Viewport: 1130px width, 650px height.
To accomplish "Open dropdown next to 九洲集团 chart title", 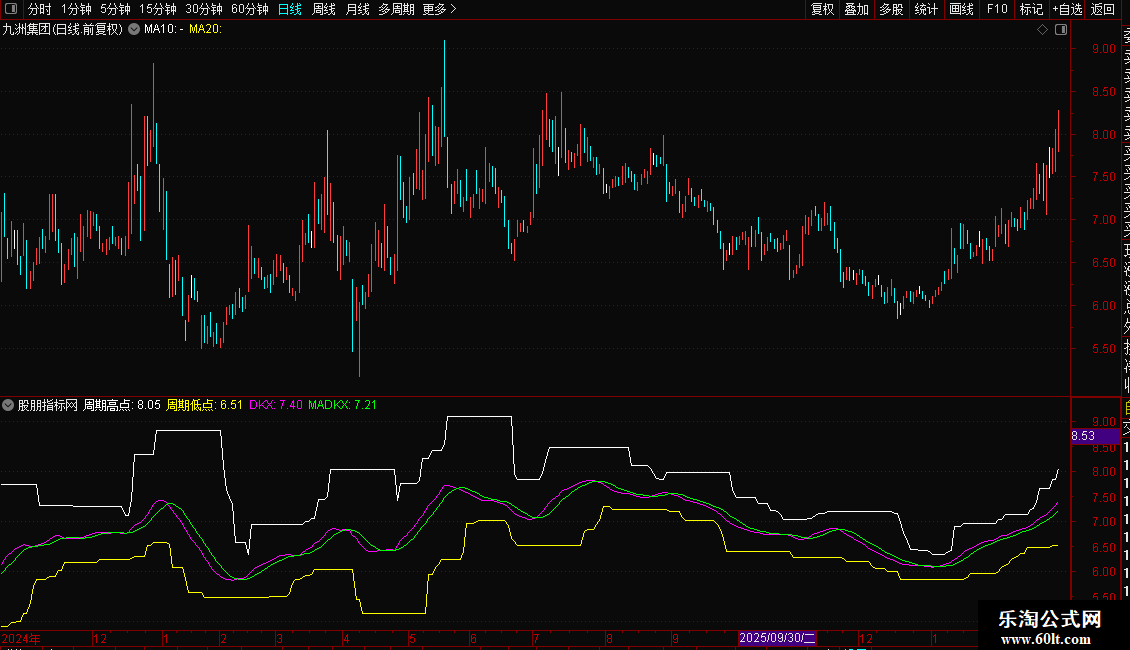I will (x=133, y=29).
